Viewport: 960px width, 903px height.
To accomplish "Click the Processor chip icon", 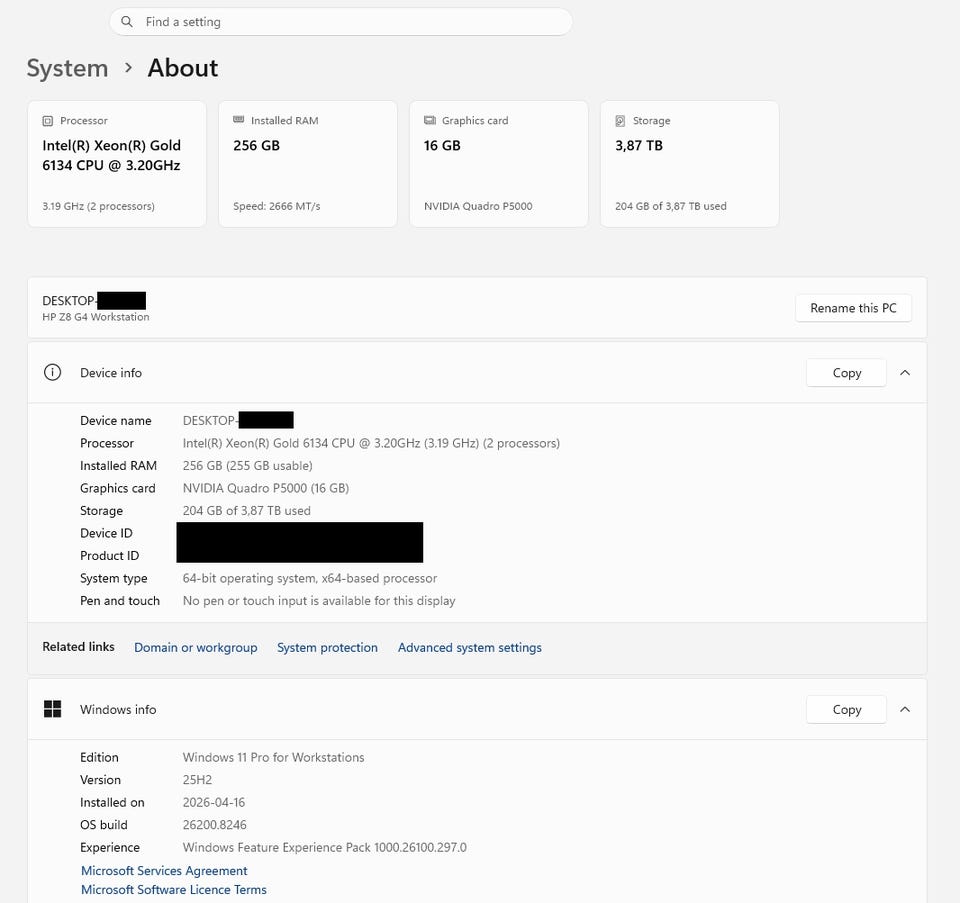I will click(48, 121).
